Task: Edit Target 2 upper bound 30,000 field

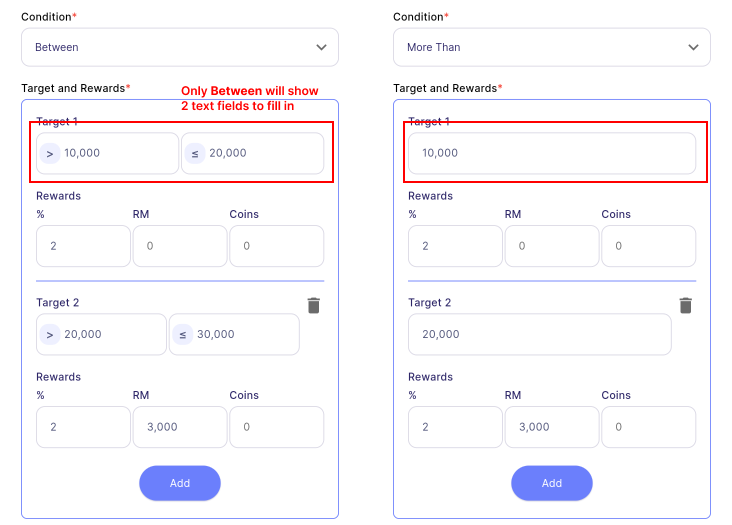Action: (244, 334)
